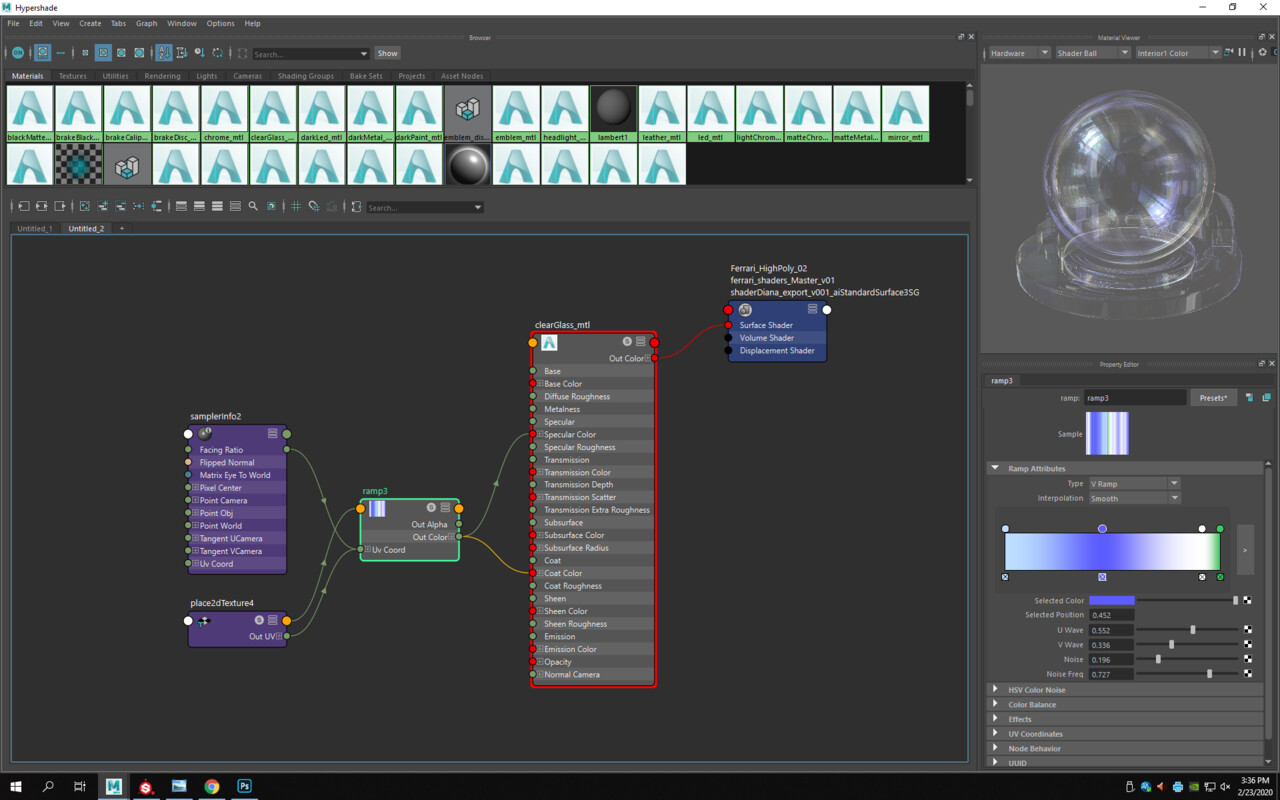
Task: Click the ramp3 node swatch icon
Action: [377, 508]
